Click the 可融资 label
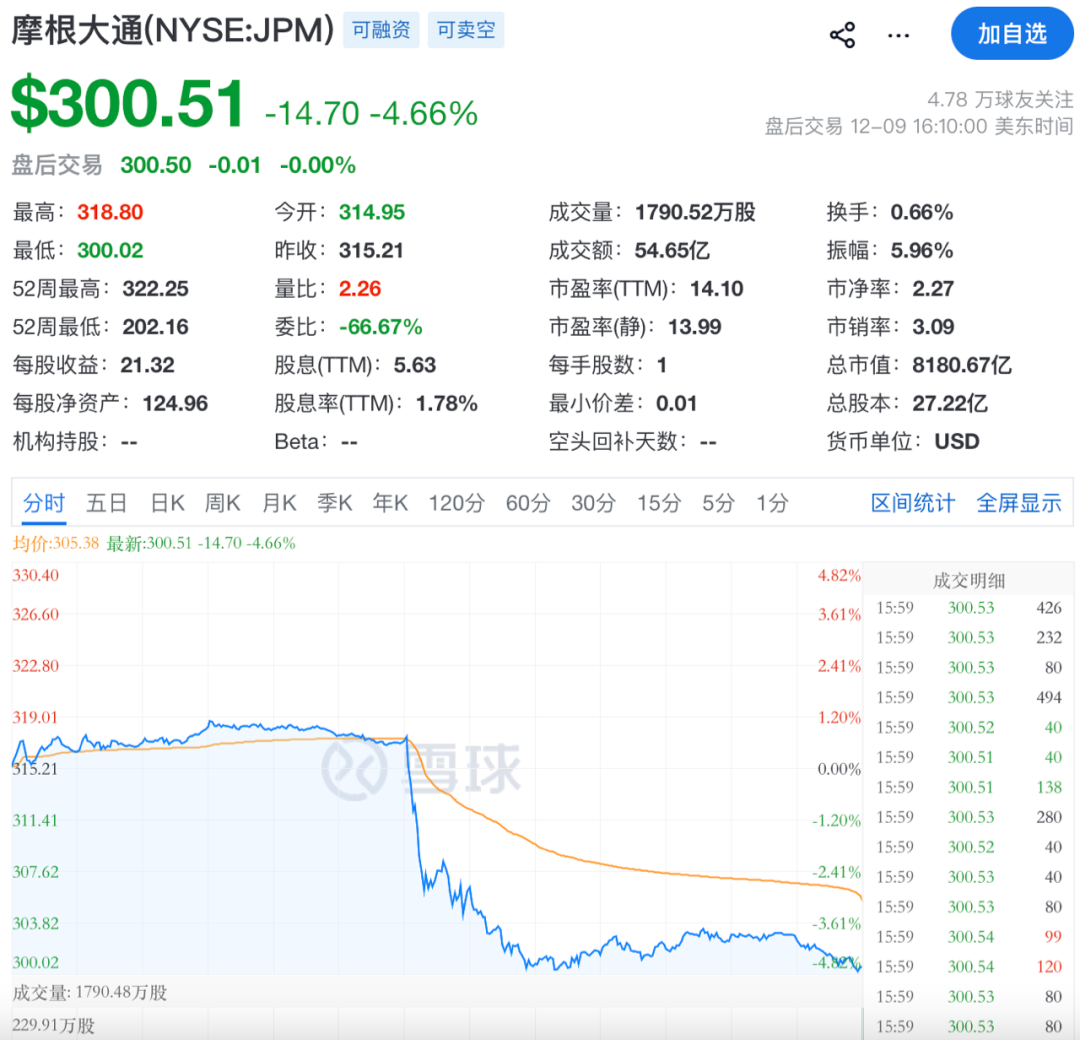 coord(380,30)
